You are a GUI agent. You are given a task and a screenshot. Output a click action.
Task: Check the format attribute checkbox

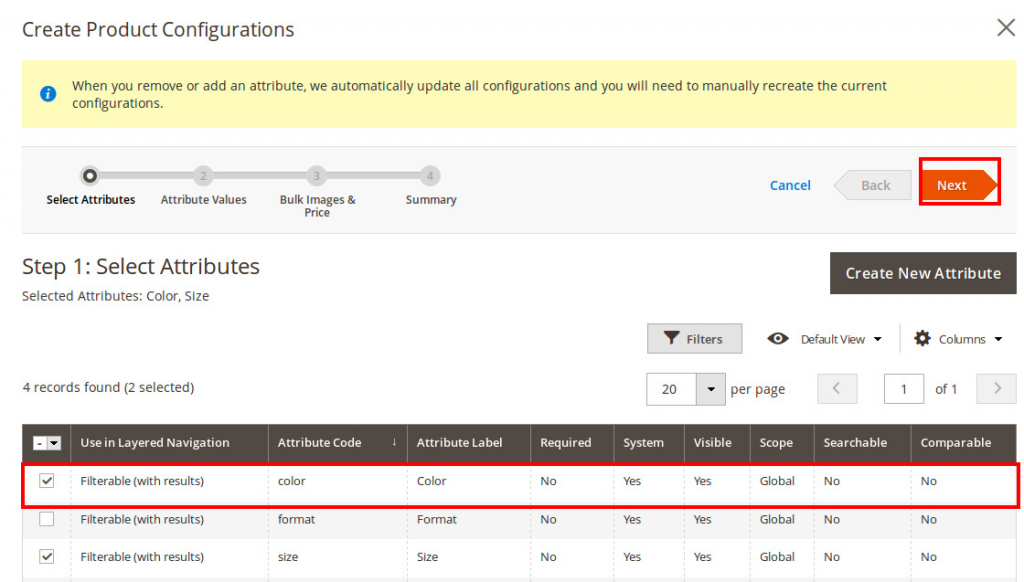[x=47, y=519]
